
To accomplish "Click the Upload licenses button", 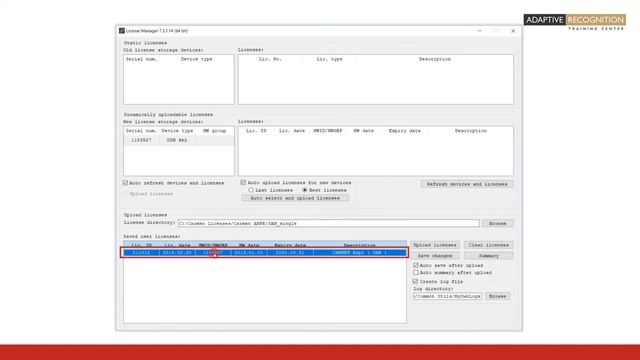I will point(435,245).
